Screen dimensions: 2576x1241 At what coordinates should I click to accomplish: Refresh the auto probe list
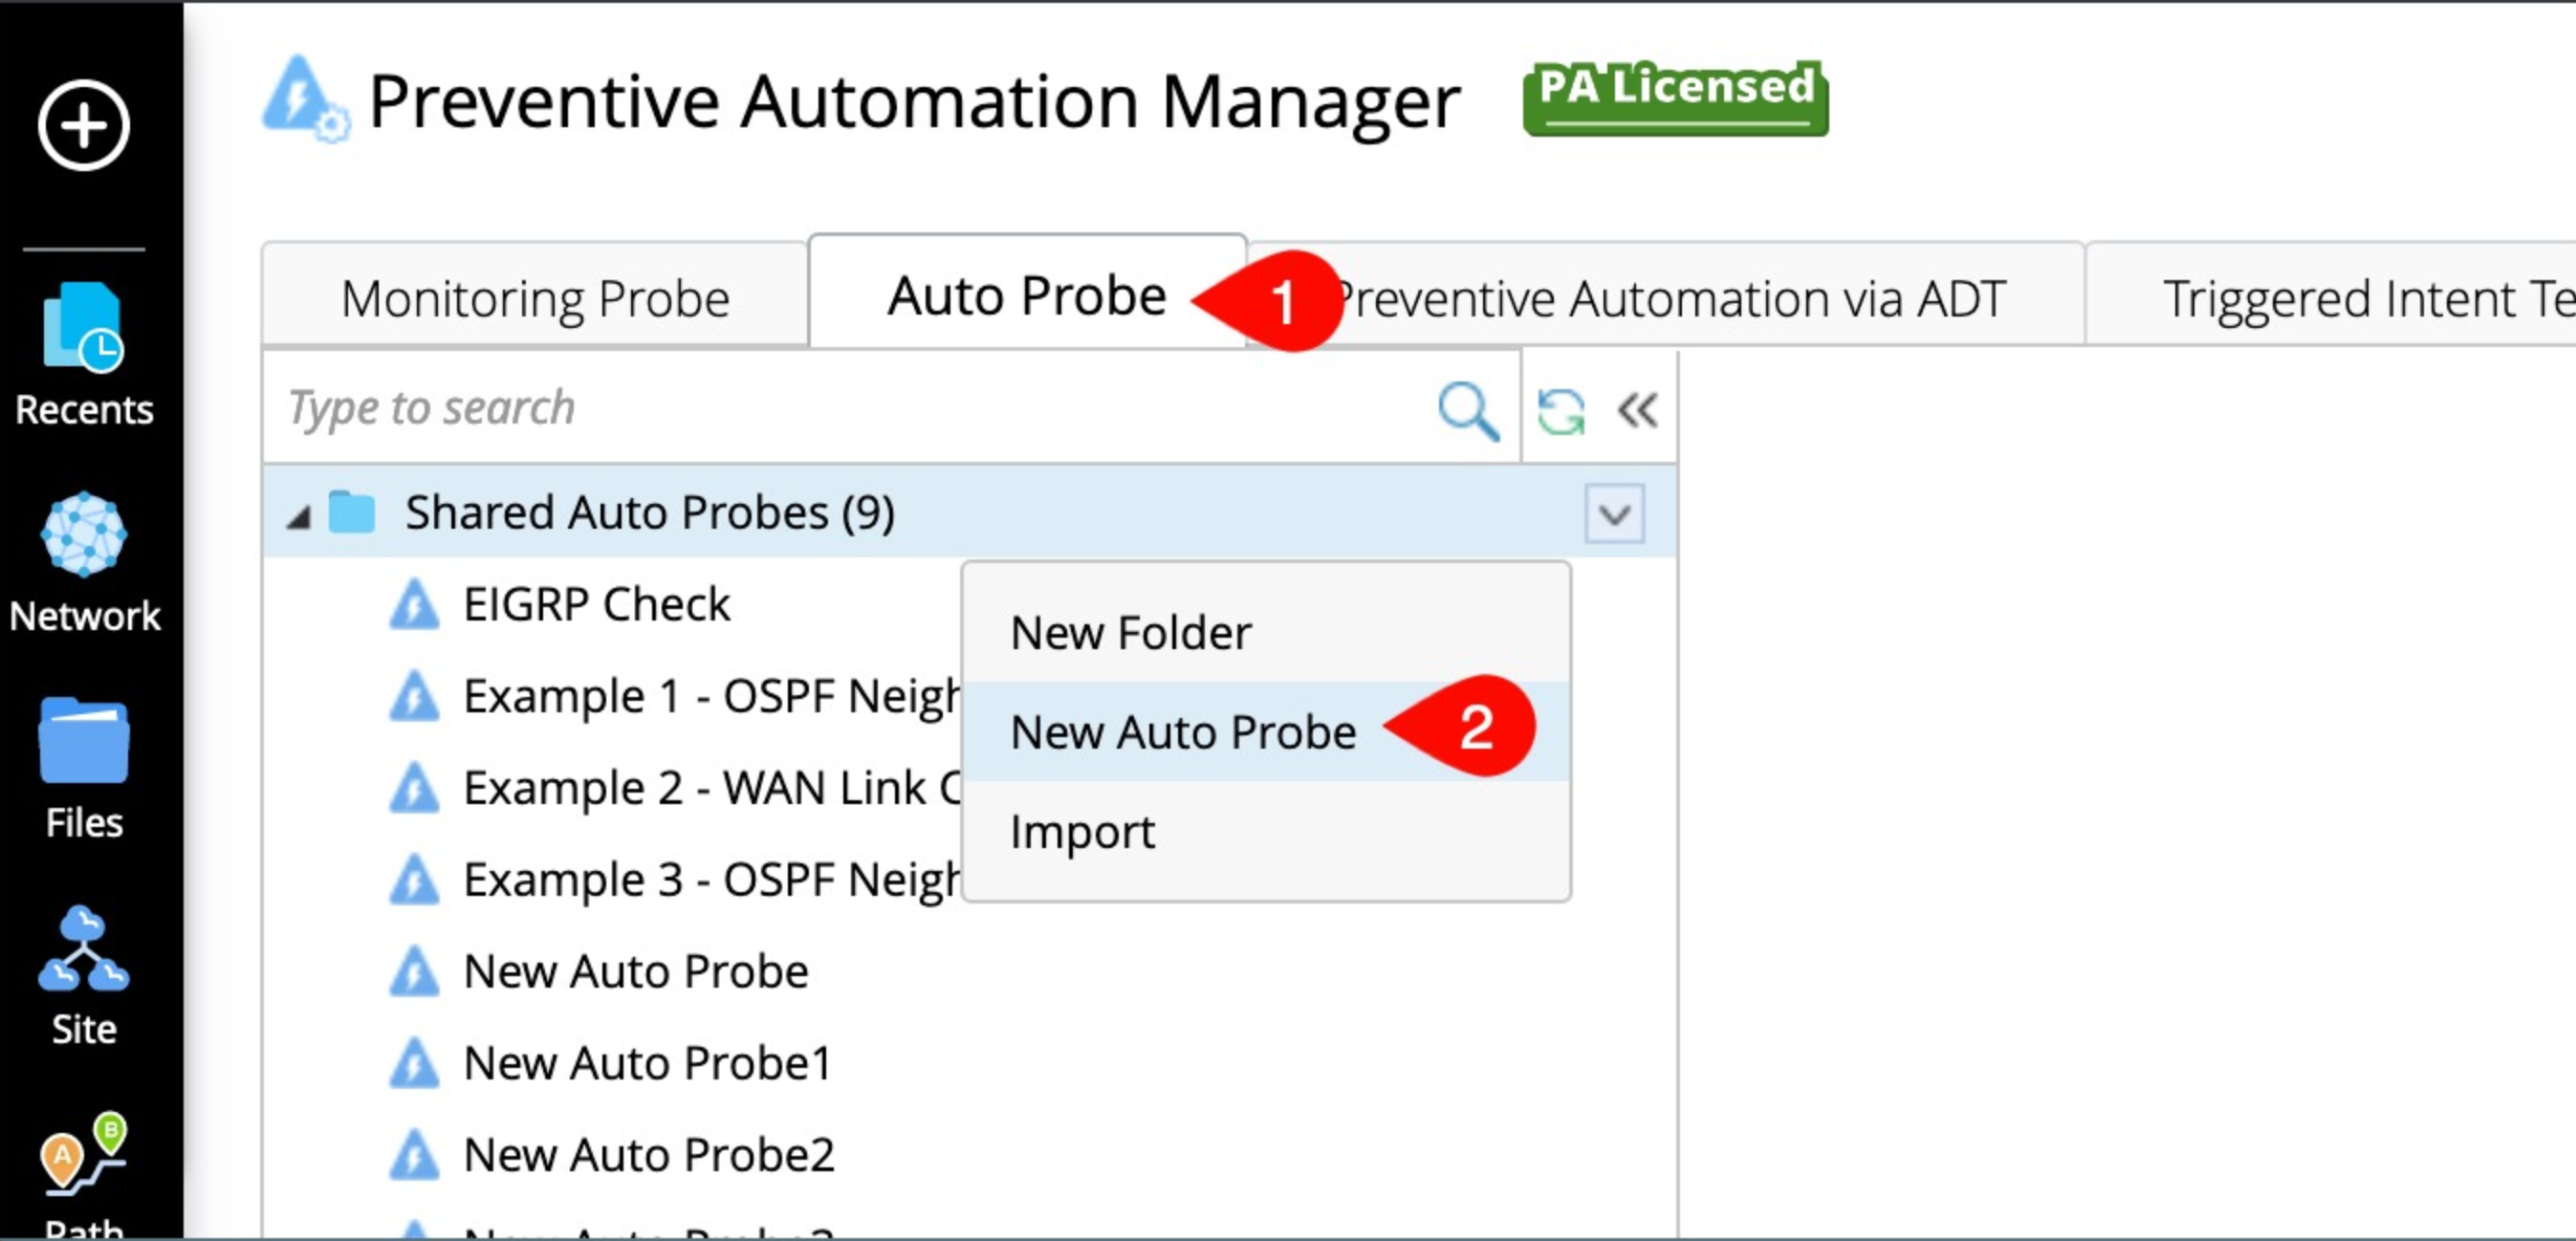click(x=1560, y=411)
